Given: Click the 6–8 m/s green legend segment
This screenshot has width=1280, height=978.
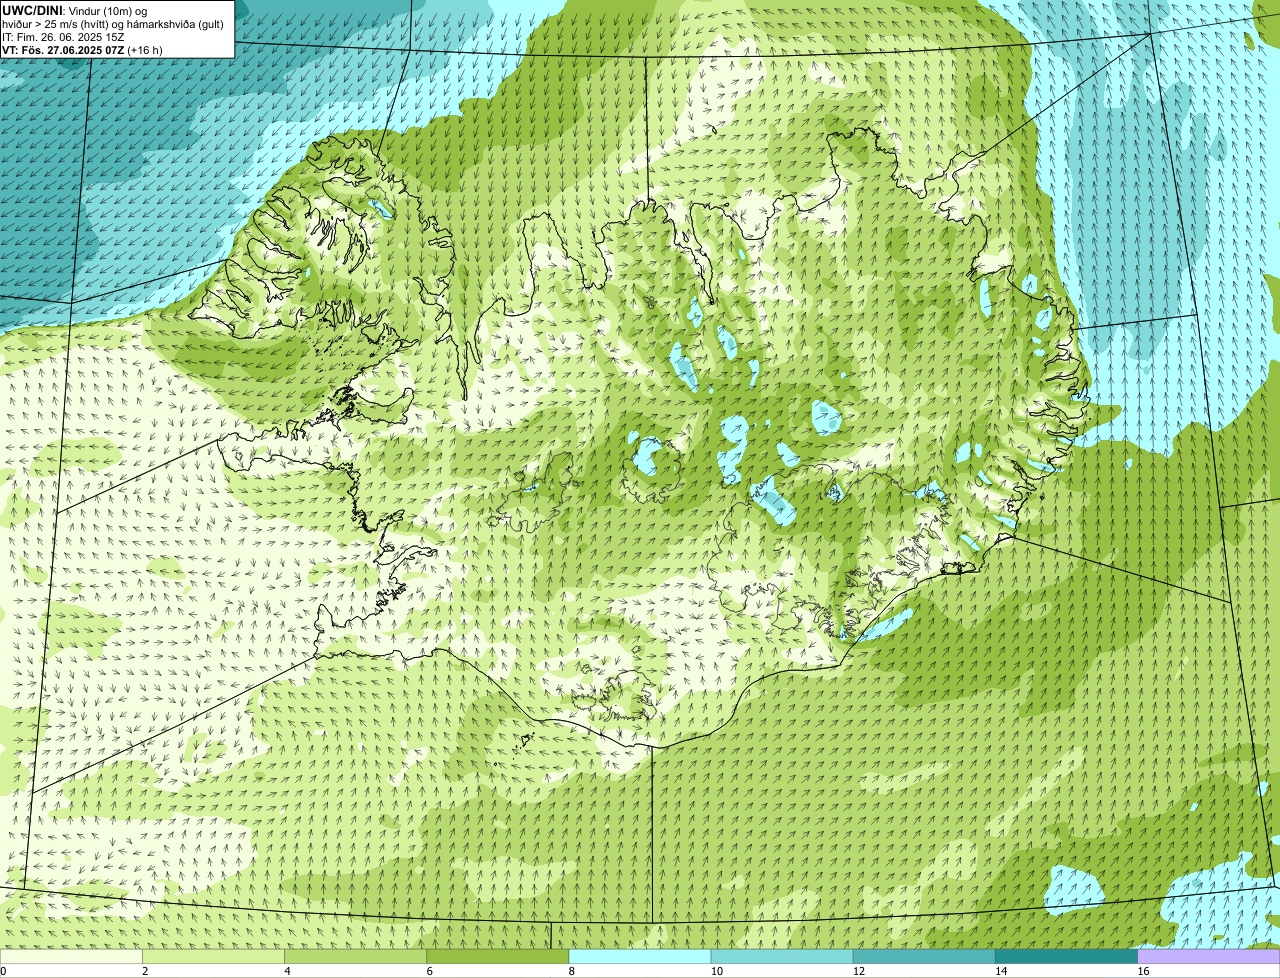Looking at the screenshot, I should tap(498, 956).
